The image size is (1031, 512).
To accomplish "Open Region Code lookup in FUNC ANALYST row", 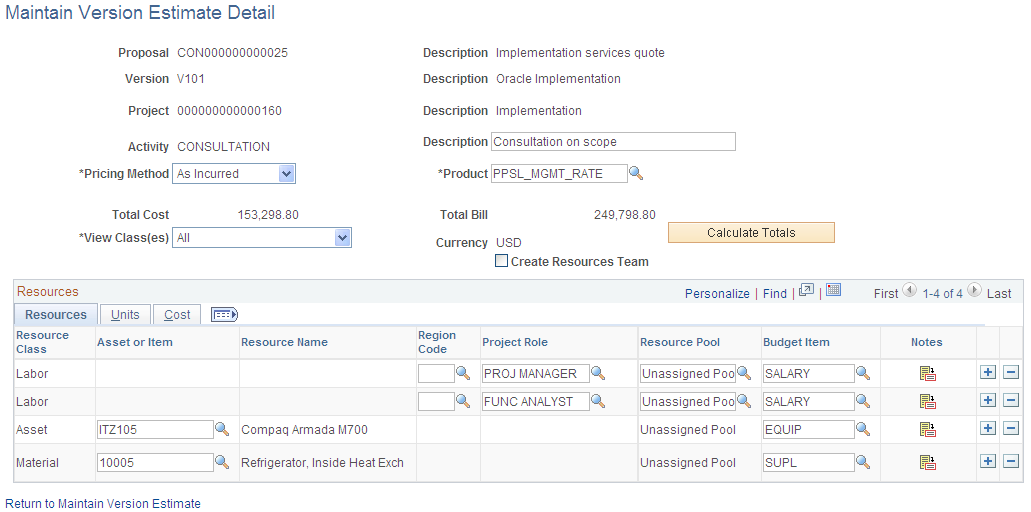I will coord(463,401).
